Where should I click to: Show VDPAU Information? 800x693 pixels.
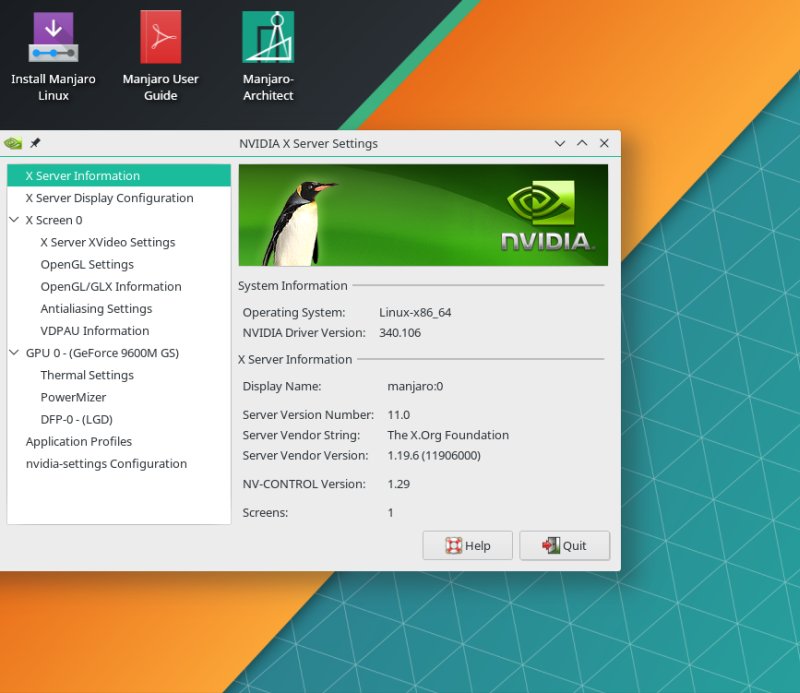pyautogui.click(x=94, y=330)
